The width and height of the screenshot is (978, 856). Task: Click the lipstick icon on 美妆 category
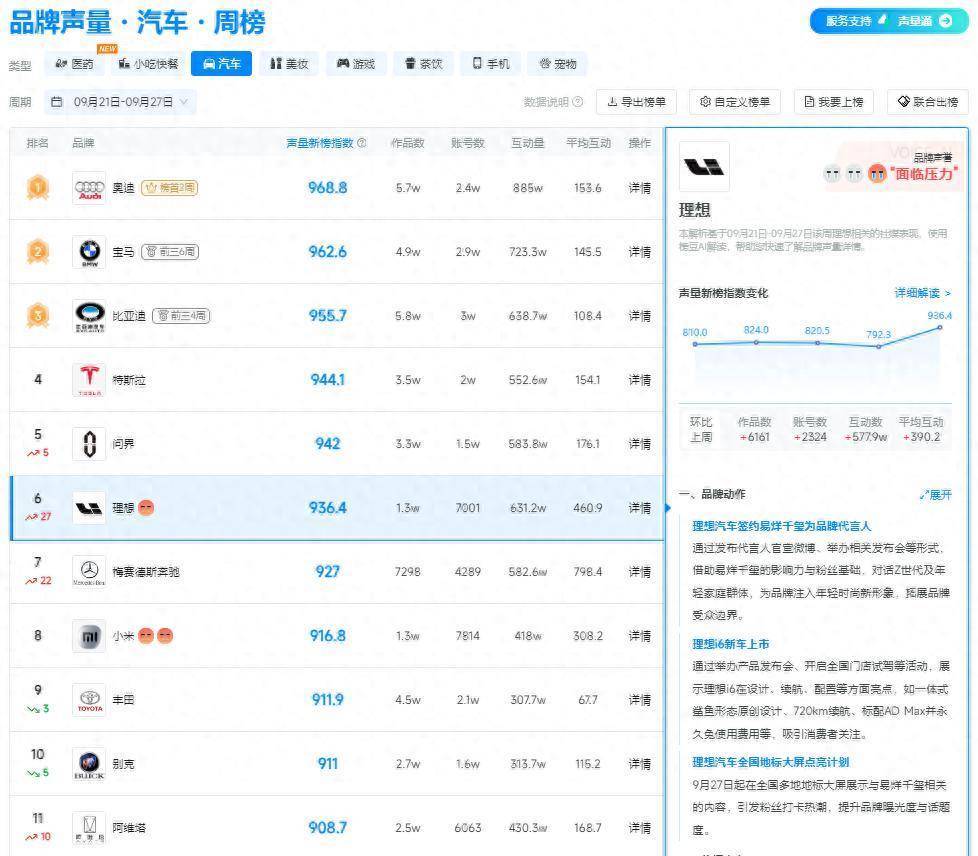pyautogui.click(x=274, y=63)
